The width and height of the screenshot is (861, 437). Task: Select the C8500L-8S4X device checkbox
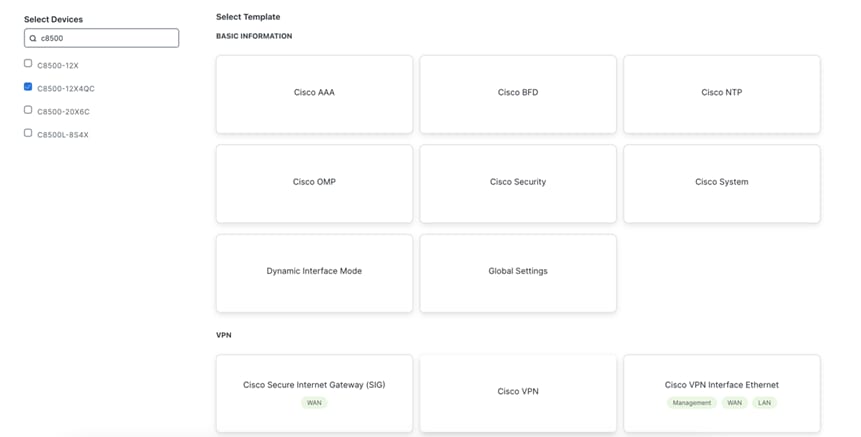(28, 133)
